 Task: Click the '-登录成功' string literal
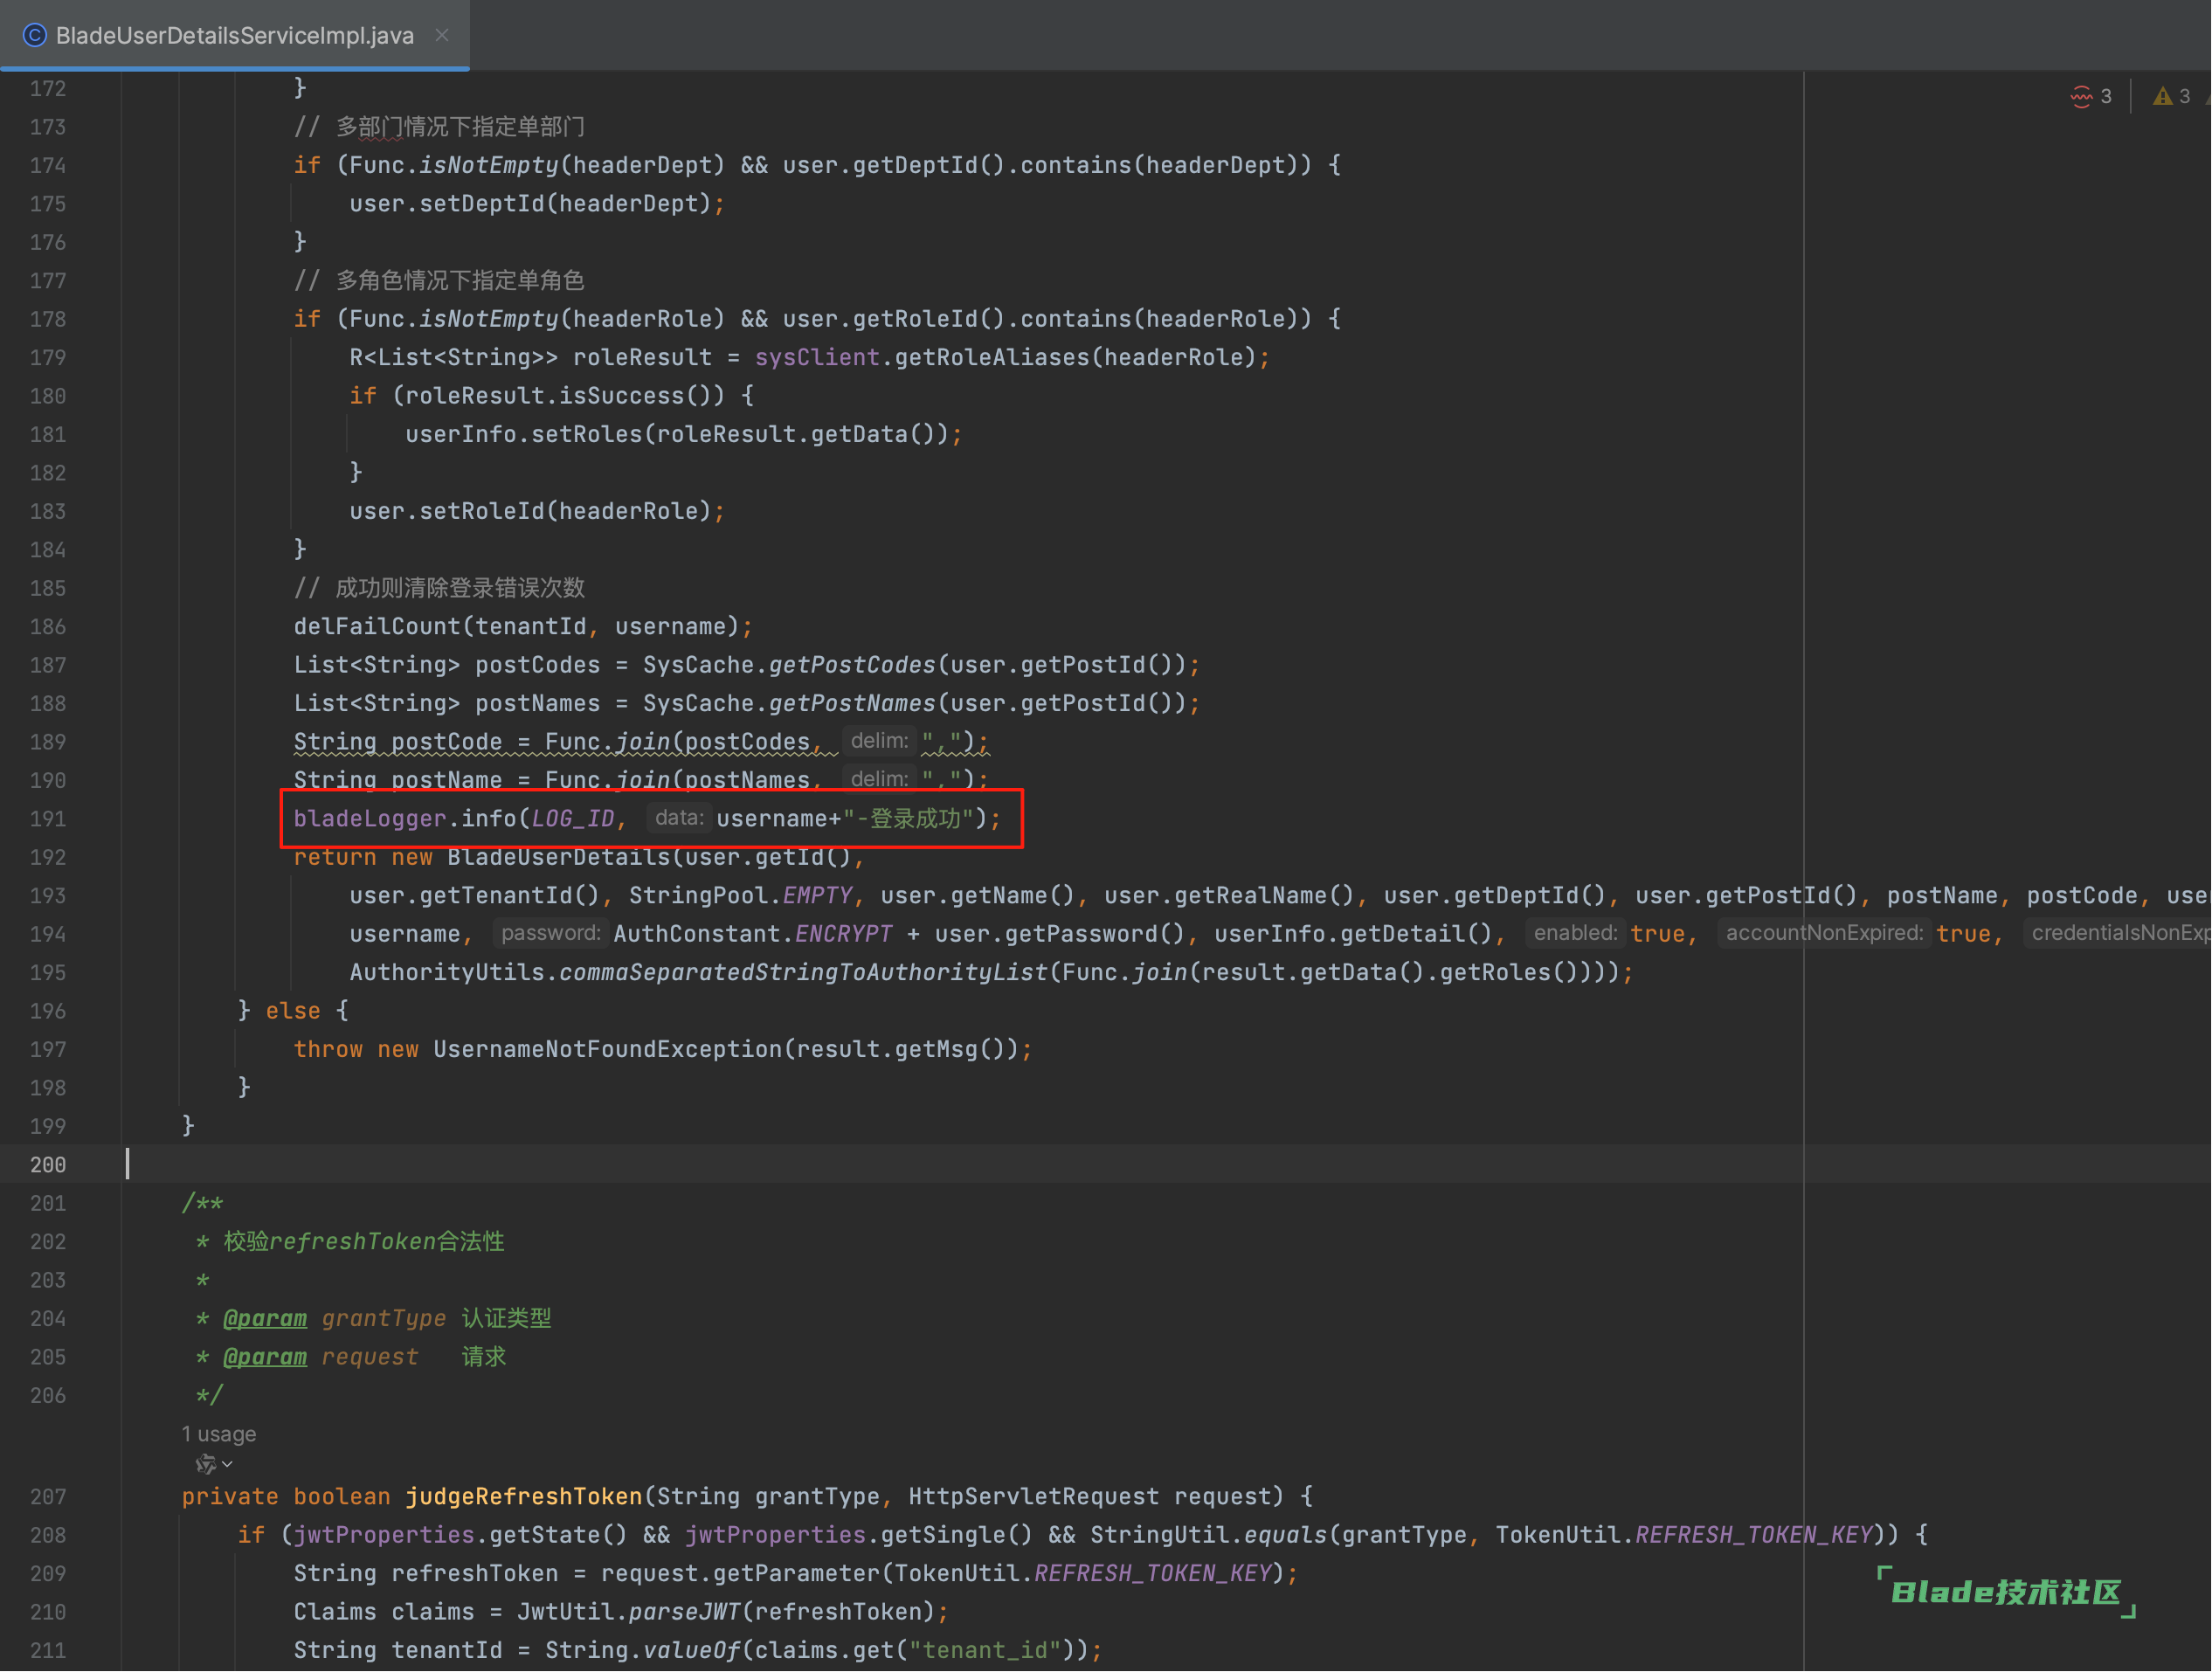[x=907, y=819]
